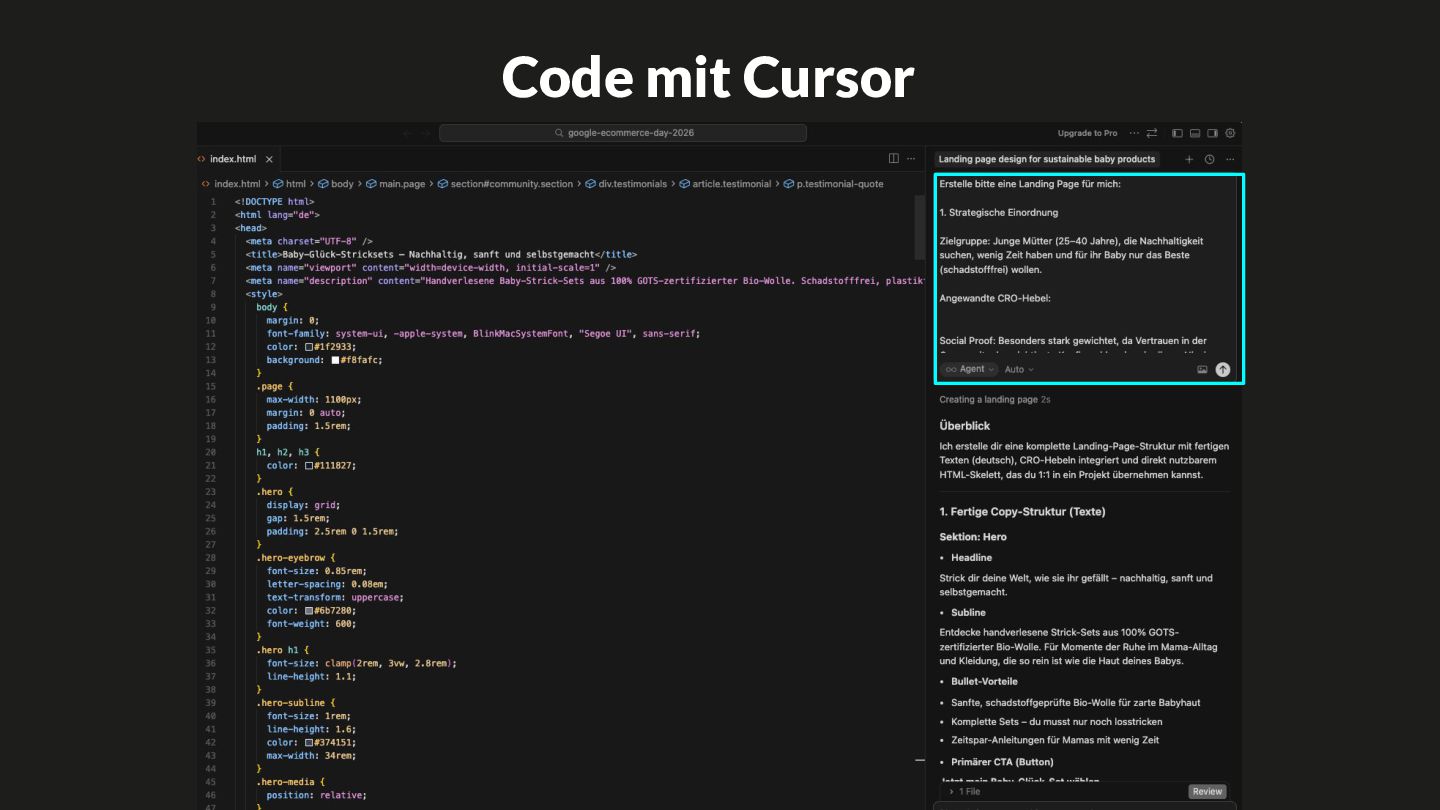Click the Upgrade to Pro link

pyautogui.click(x=1087, y=133)
